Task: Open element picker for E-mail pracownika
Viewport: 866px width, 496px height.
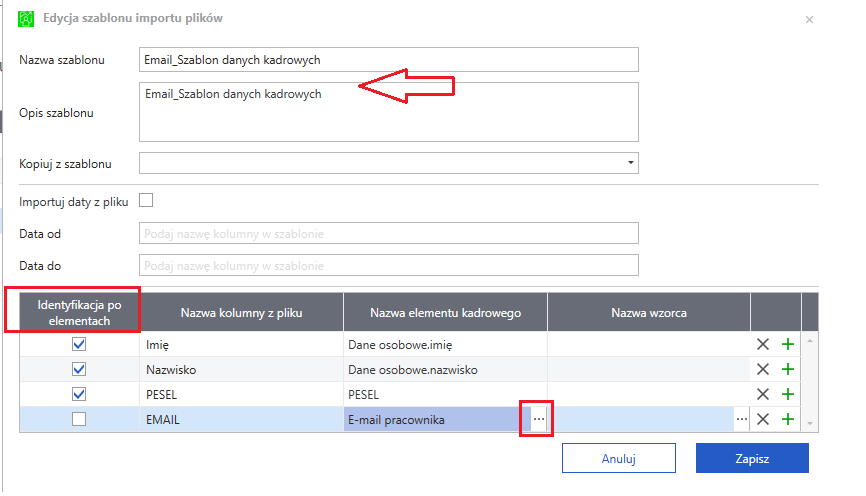Action: tap(538, 419)
